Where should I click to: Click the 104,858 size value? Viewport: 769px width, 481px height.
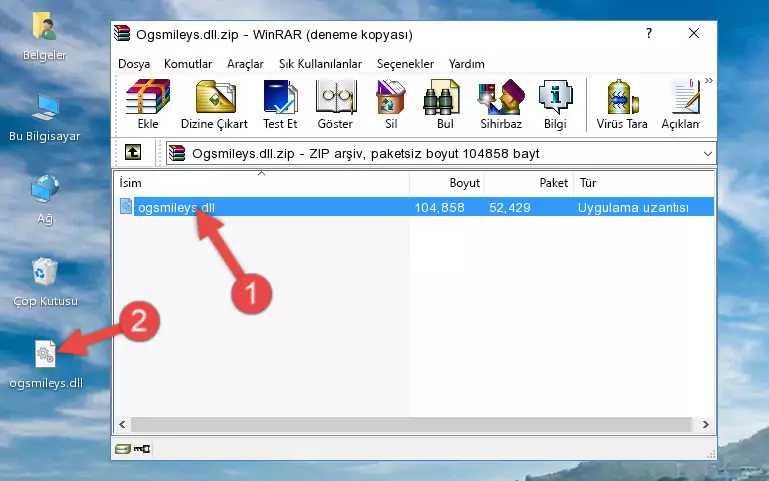click(439, 207)
